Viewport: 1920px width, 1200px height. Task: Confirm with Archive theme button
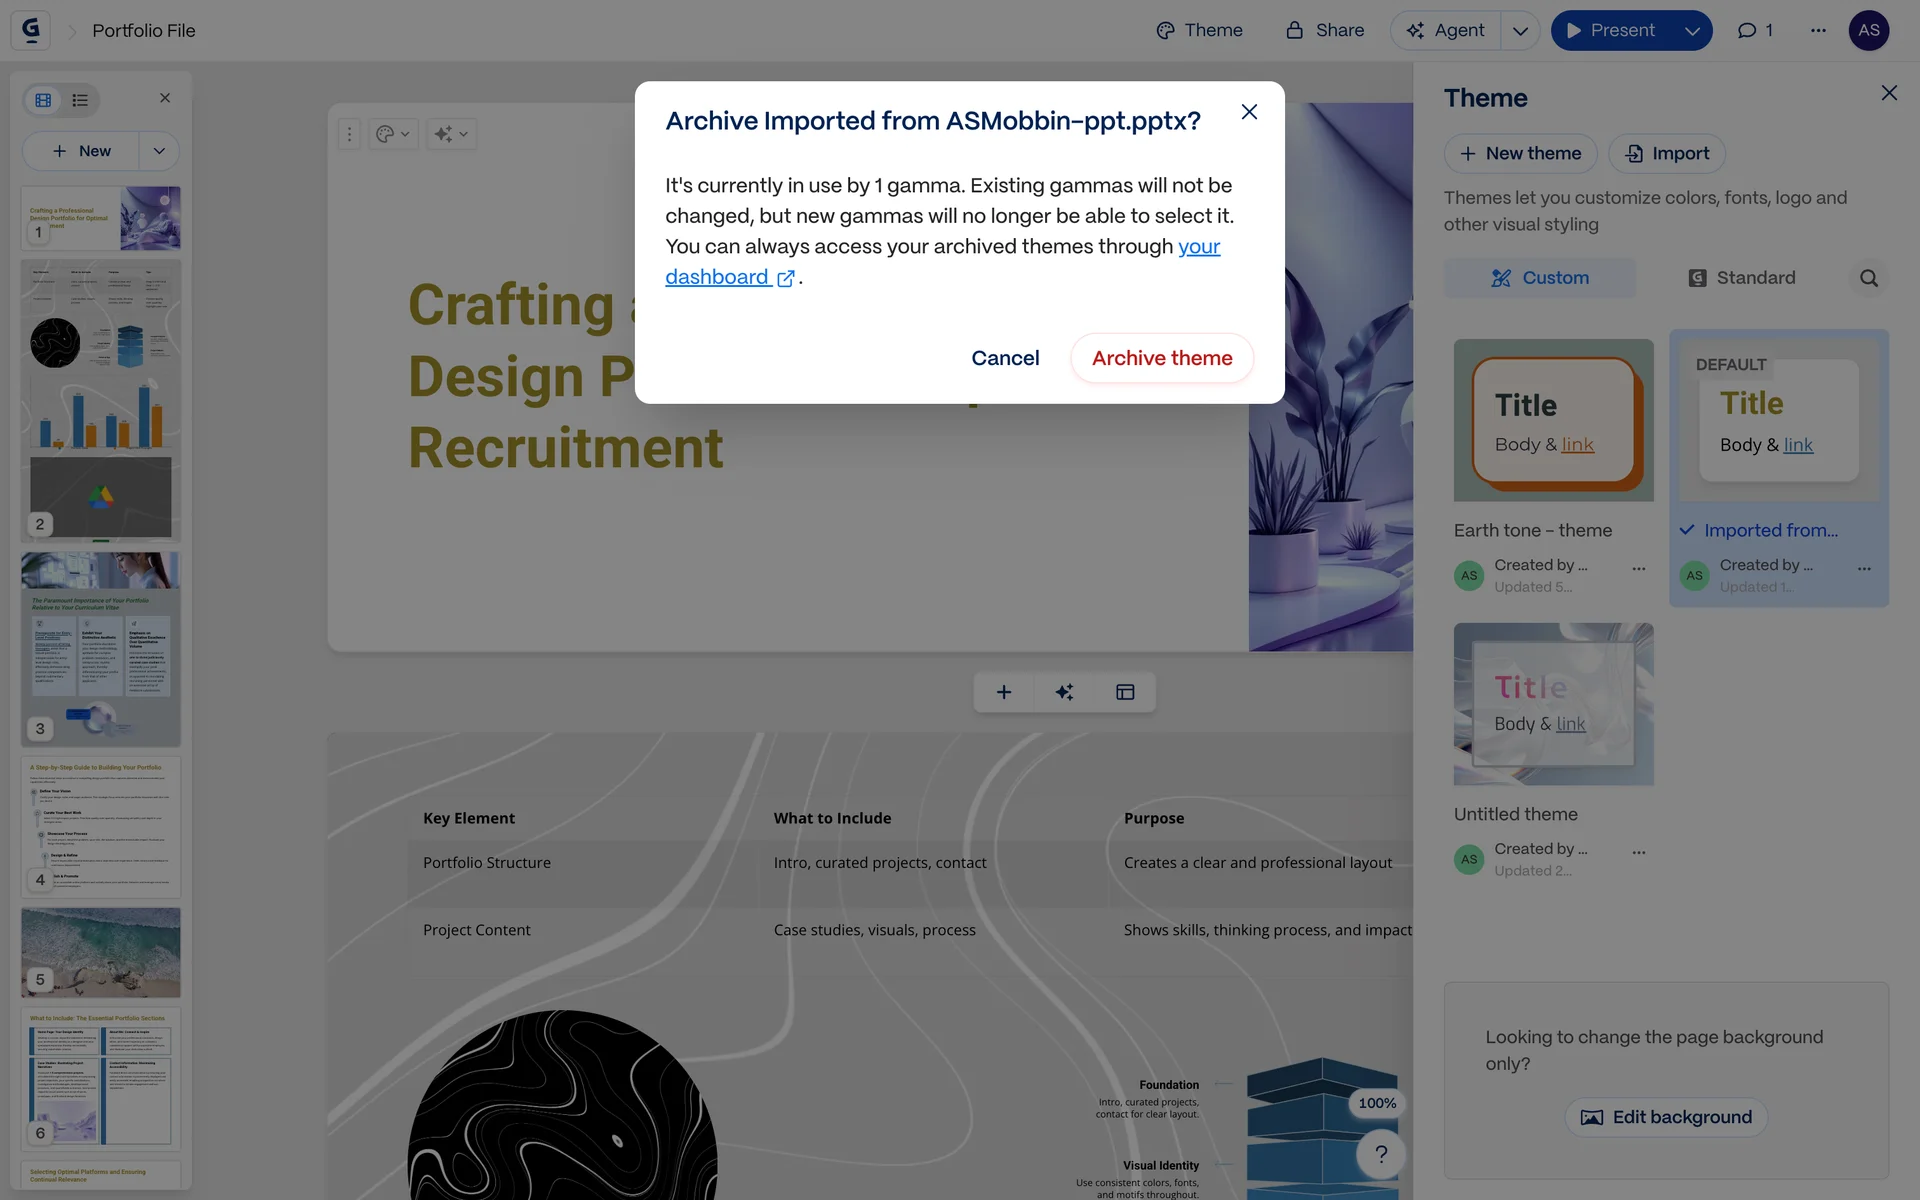click(x=1161, y=358)
